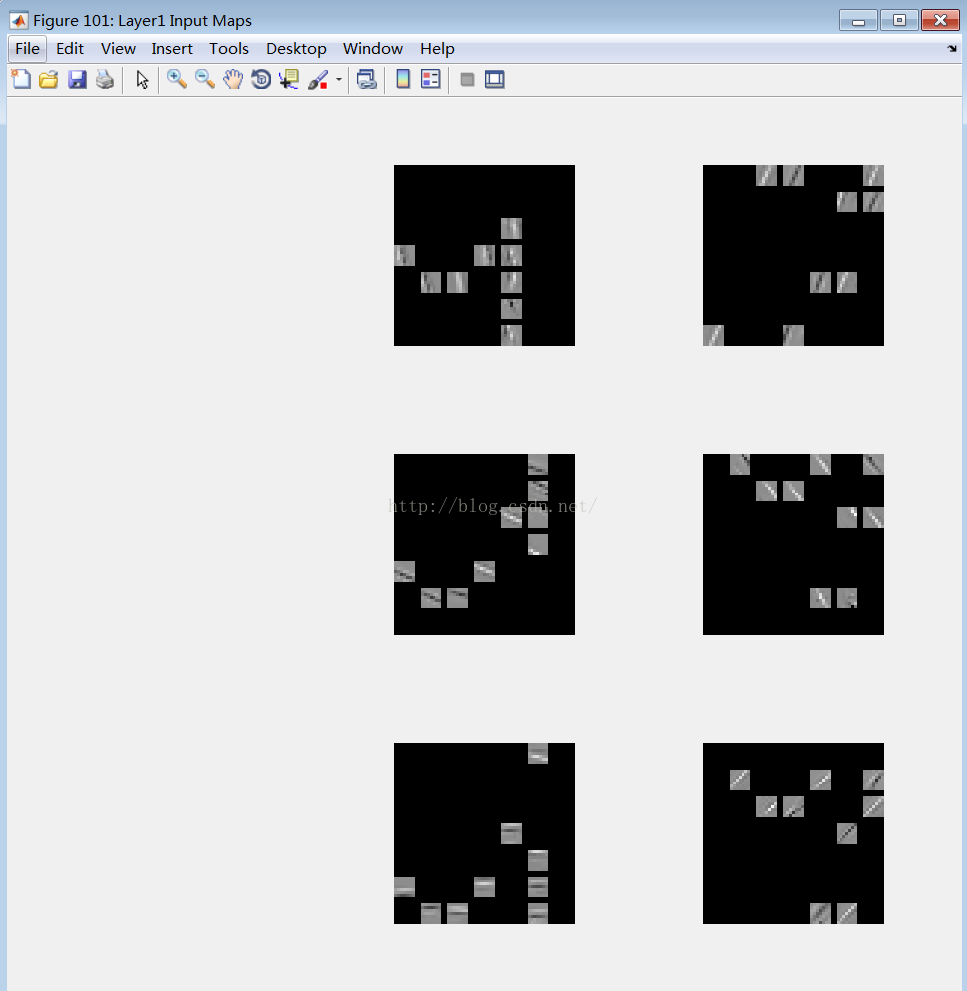Expand the Brush color dropdown arrow

pyautogui.click(x=339, y=80)
